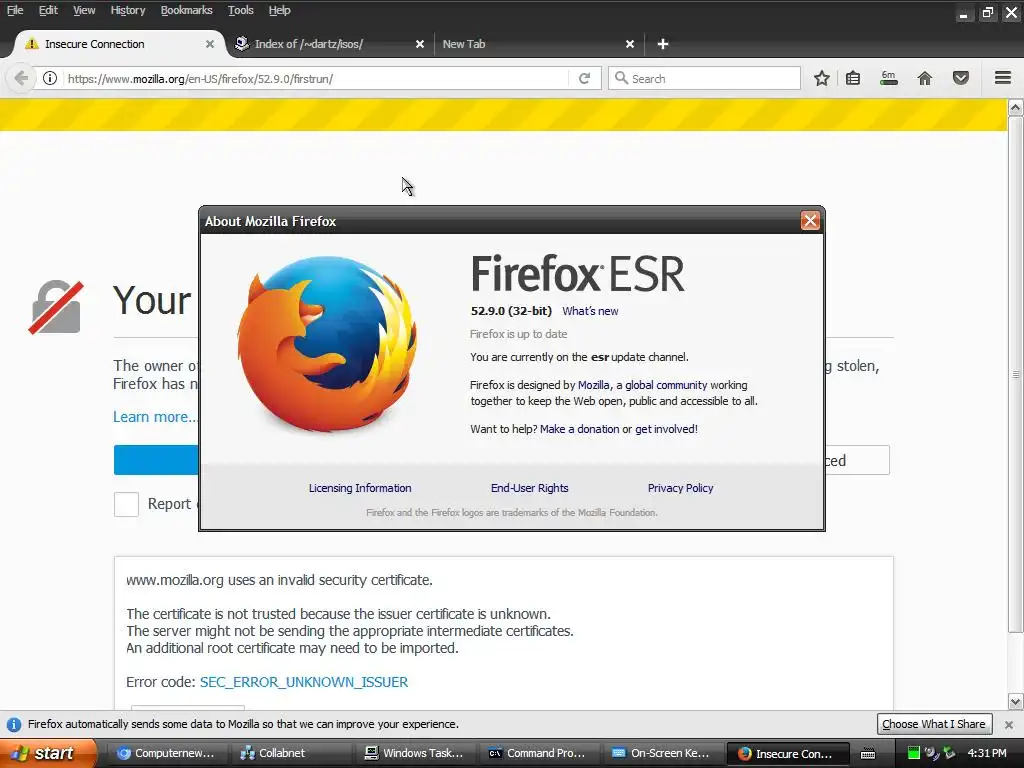Click in the URL address field
This screenshot has height=768, width=1024.
tap(317, 78)
